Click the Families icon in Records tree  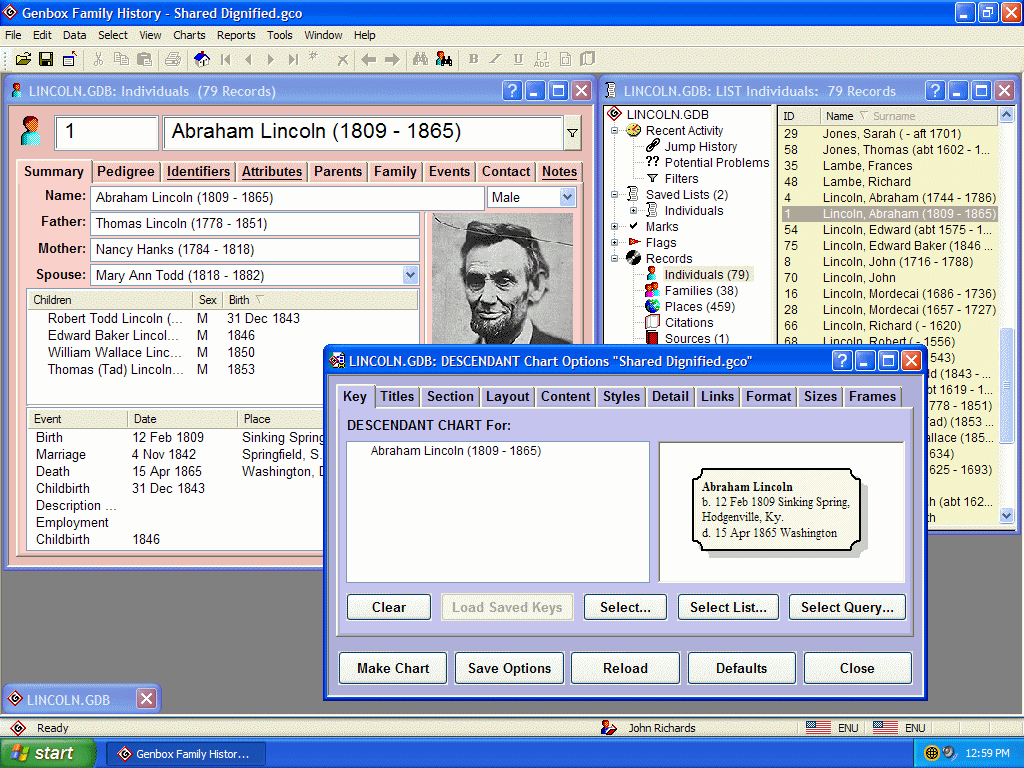652,291
